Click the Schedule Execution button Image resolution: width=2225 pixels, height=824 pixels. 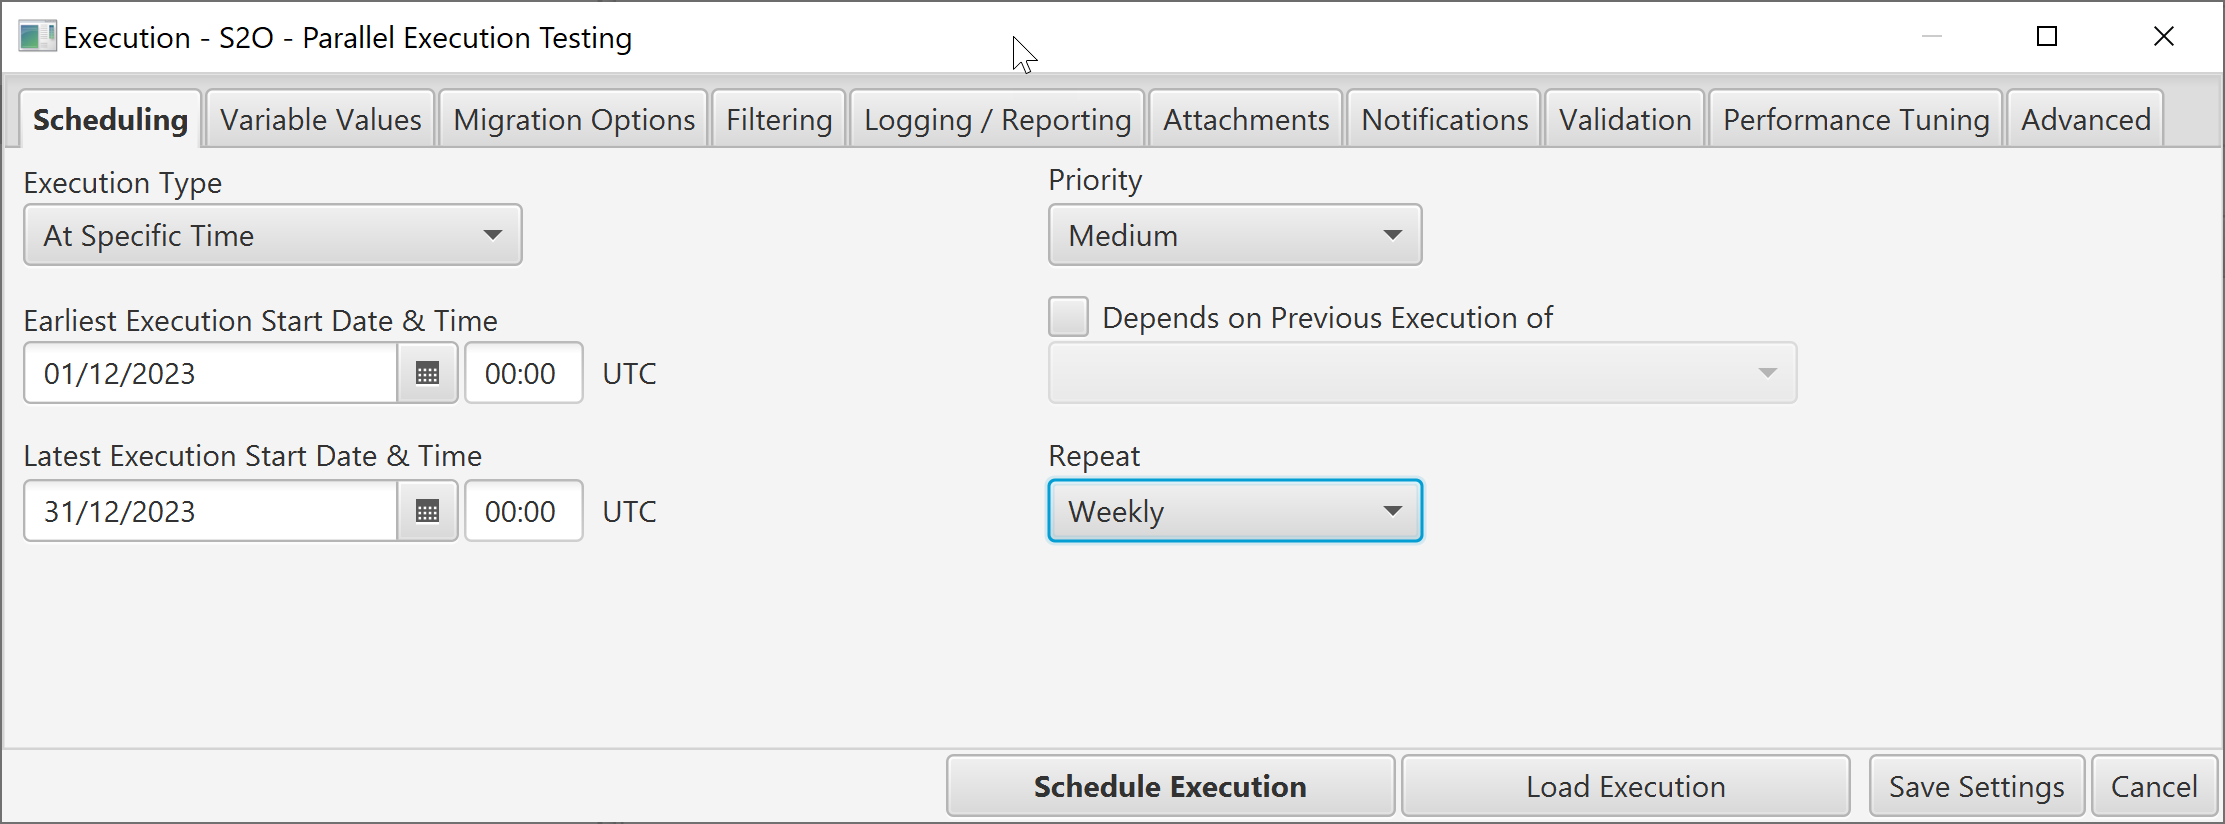(1170, 786)
